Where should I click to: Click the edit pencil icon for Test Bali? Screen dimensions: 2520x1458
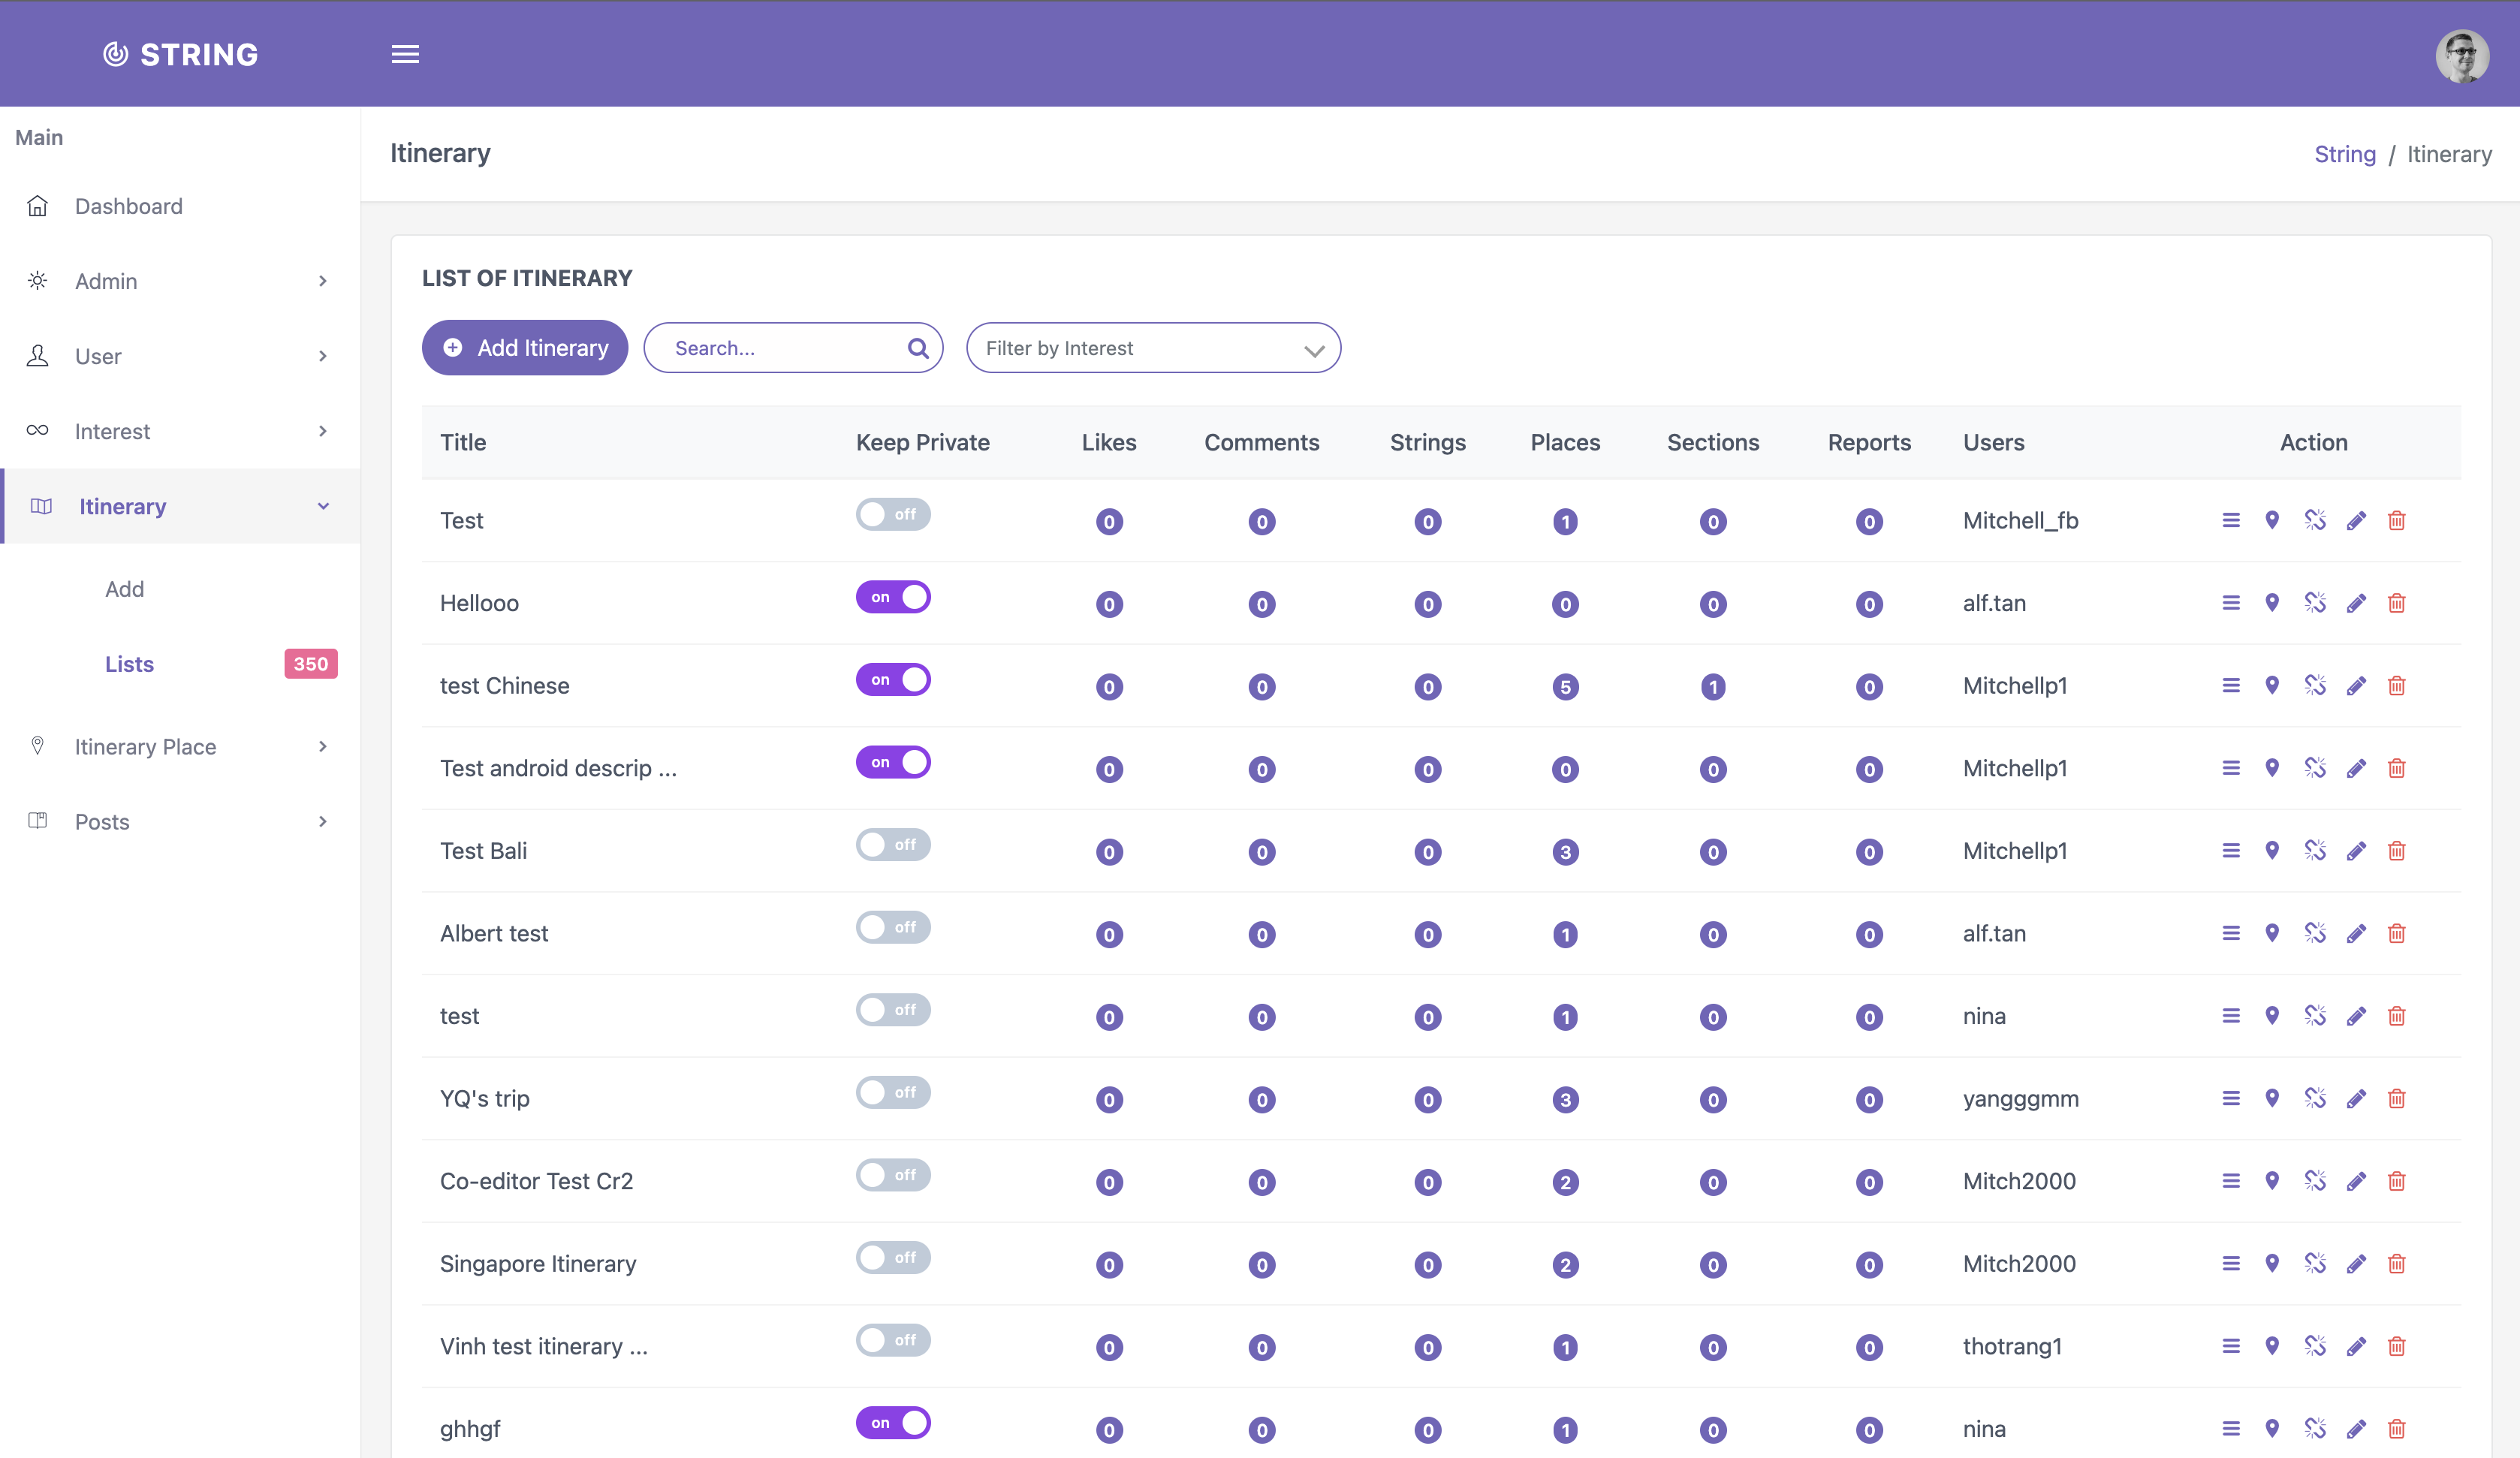[2356, 851]
